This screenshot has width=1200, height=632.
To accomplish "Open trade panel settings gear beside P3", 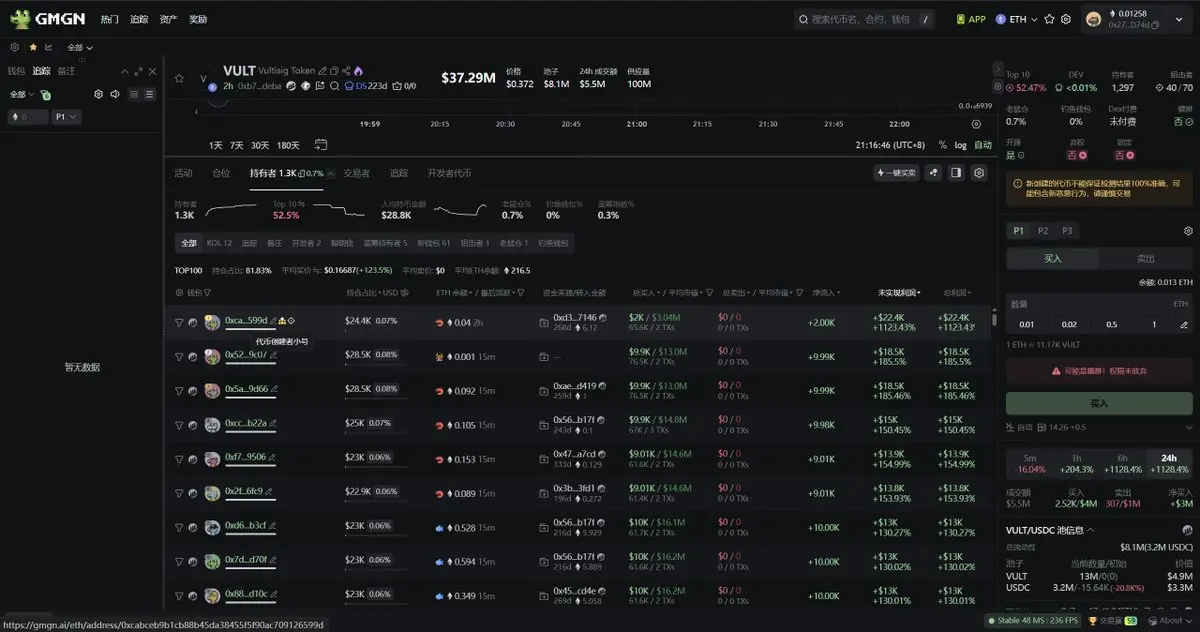I will pos(1188,231).
